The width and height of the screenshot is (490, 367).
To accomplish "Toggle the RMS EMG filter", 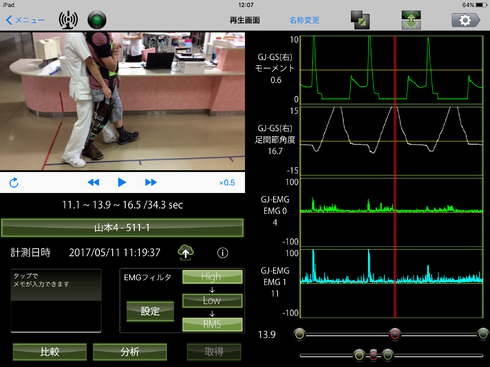I will pyautogui.click(x=212, y=324).
